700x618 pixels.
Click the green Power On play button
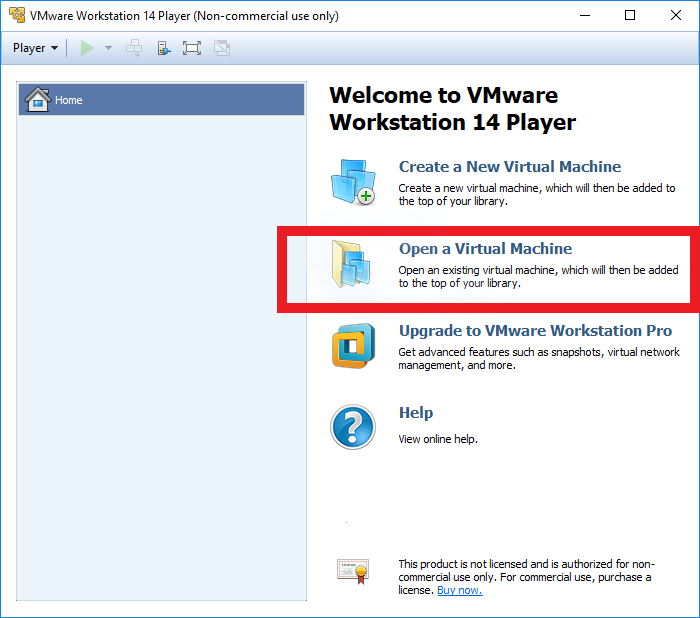tap(87, 48)
